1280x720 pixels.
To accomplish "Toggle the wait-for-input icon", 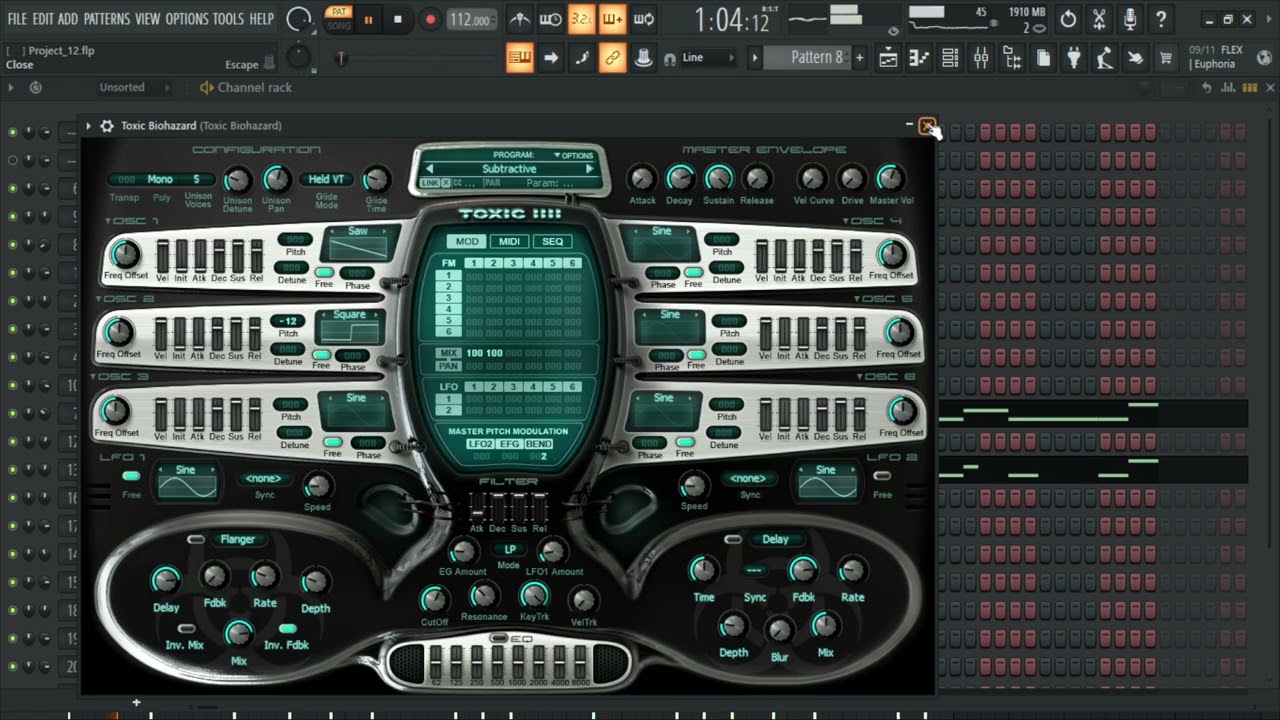I will coord(550,19).
